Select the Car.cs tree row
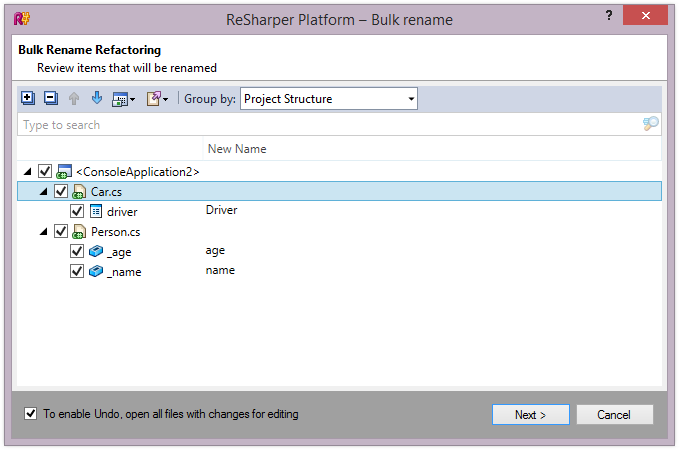The image size is (680, 450). tap(339, 191)
